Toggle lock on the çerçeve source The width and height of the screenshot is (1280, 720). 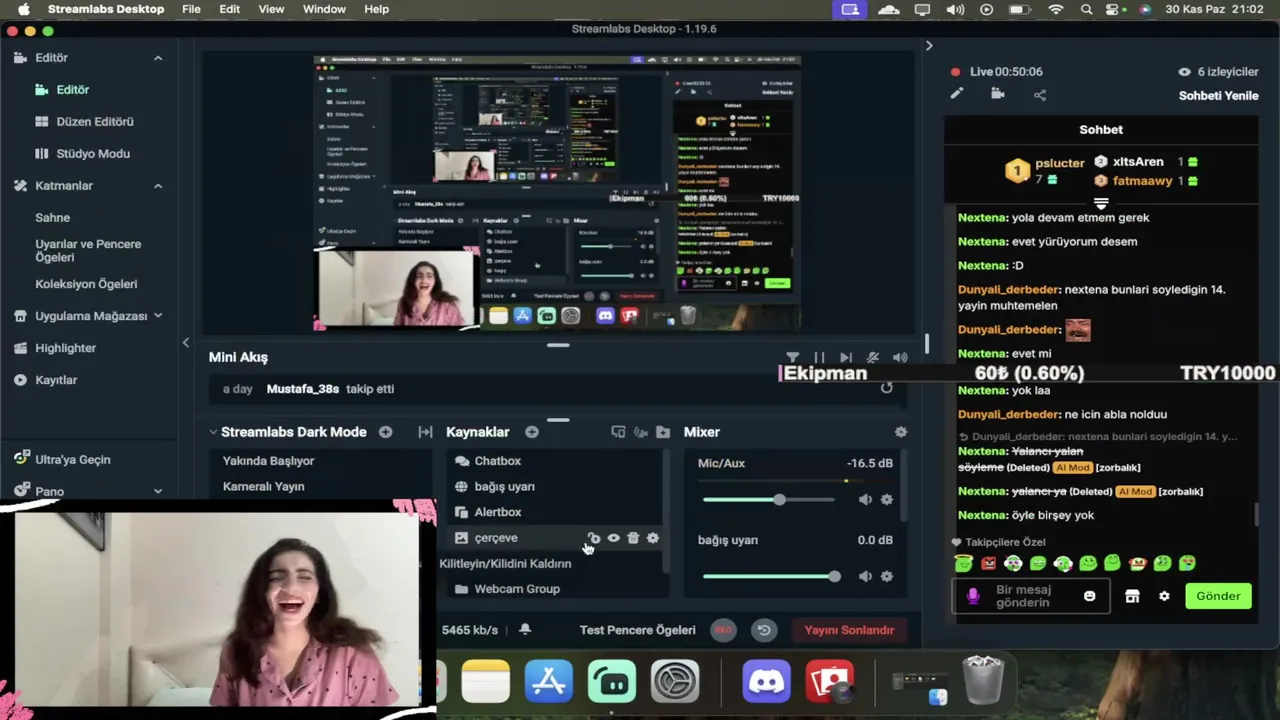tap(593, 538)
